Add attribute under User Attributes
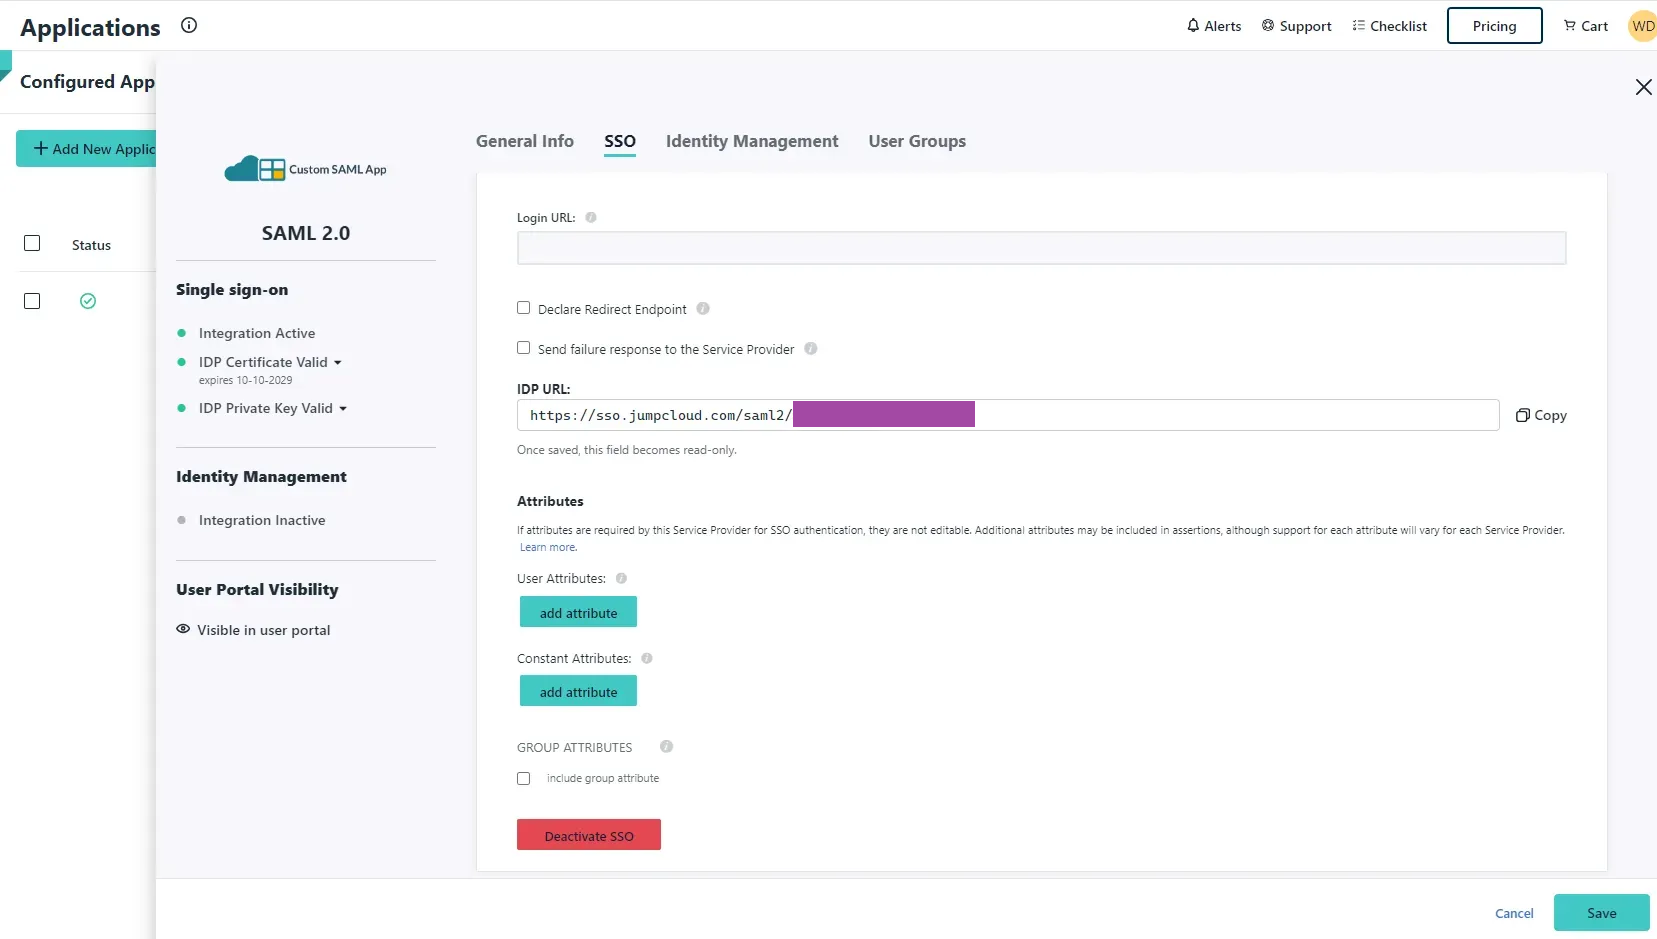 [x=578, y=612]
